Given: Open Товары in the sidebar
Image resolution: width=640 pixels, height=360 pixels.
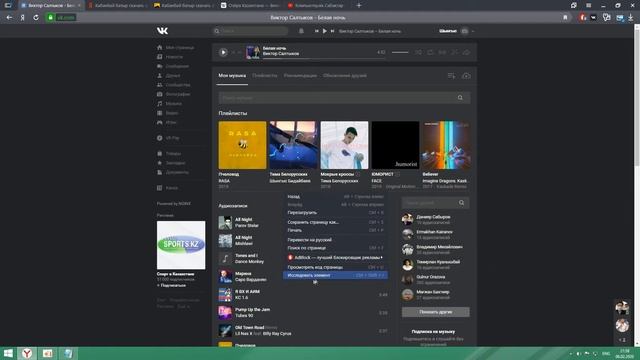Looking at the screenshot, I should (x=169, y=153).
